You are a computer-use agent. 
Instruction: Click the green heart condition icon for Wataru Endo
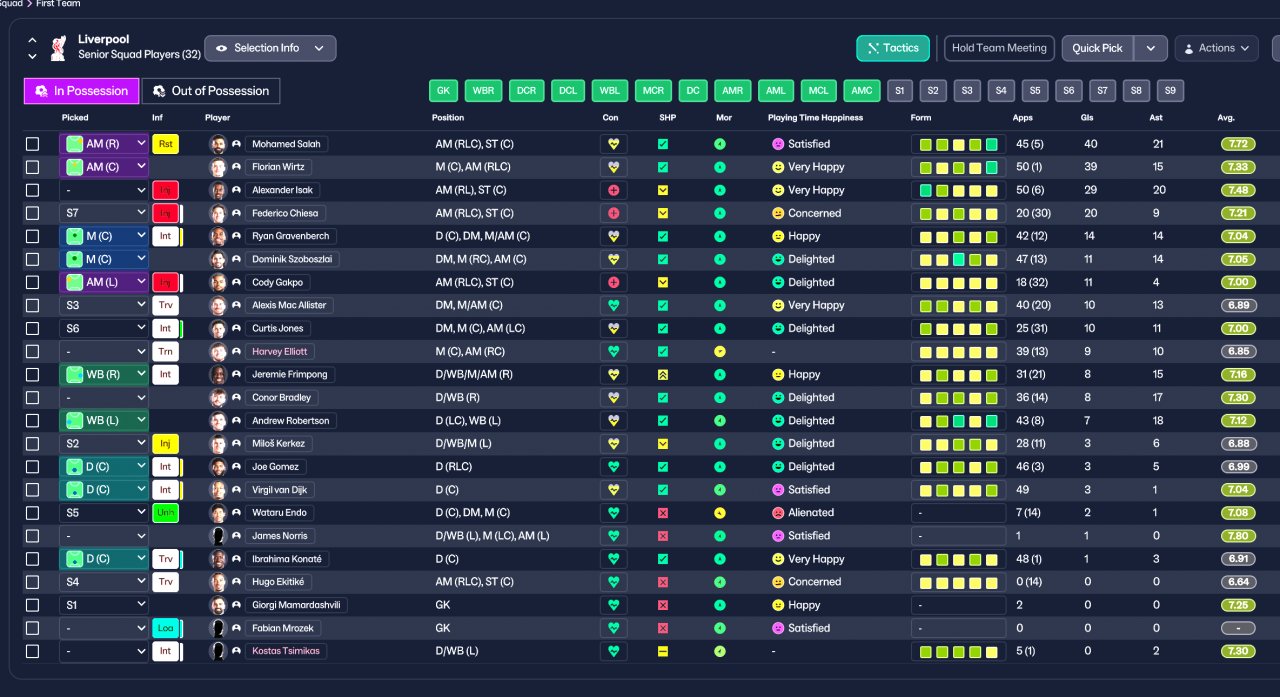coord(614,512)
